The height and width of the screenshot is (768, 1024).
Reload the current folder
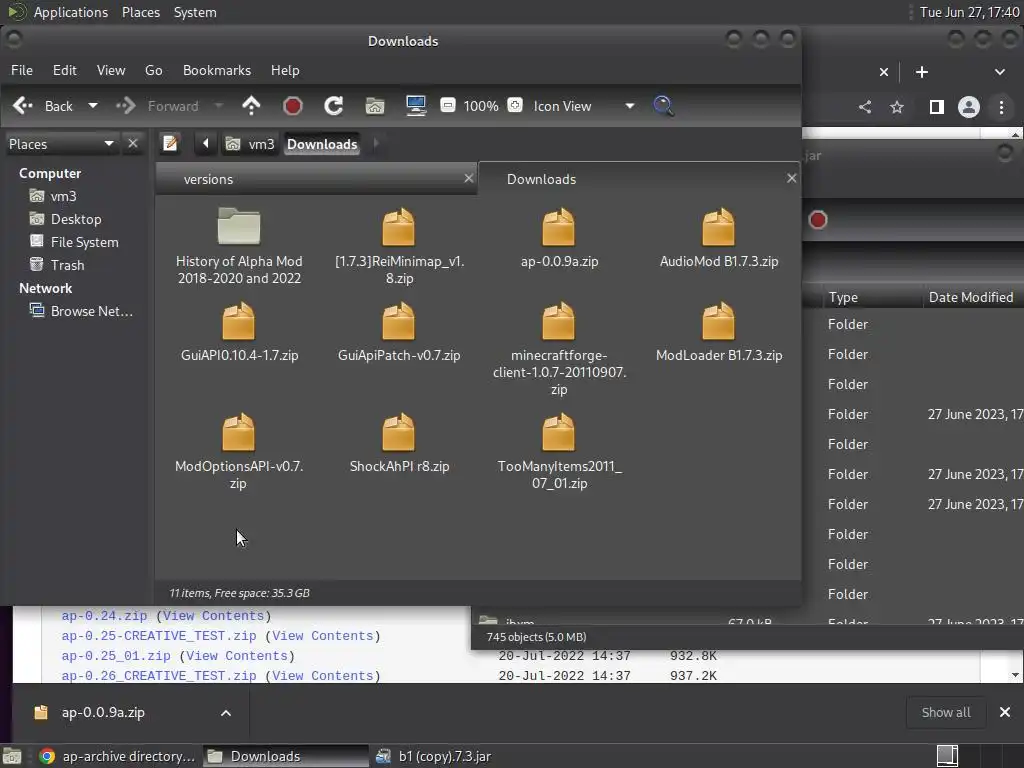(334, 106)
